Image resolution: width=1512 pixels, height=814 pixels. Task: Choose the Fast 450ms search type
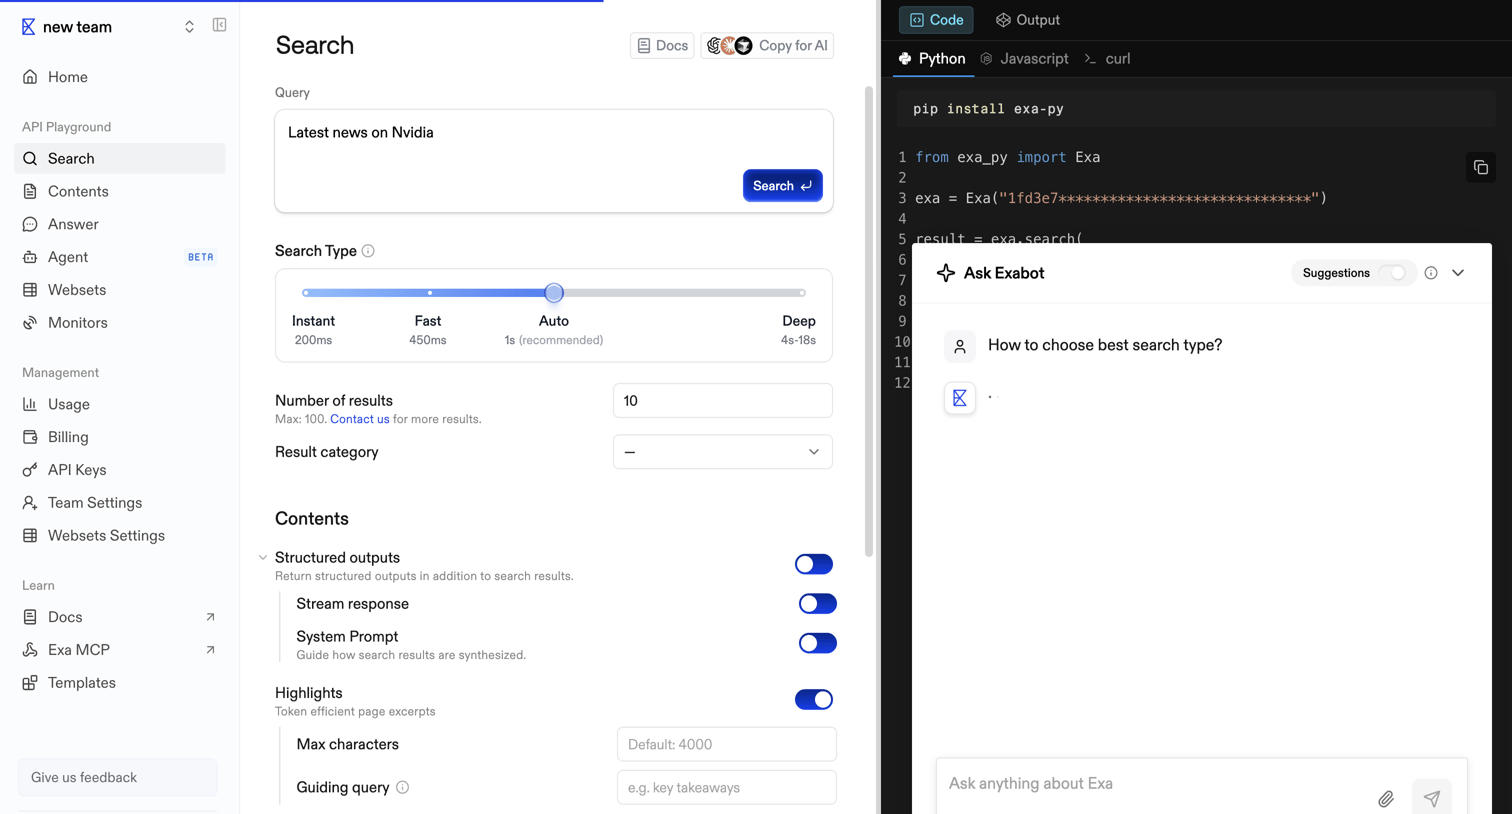coord(428,330)
